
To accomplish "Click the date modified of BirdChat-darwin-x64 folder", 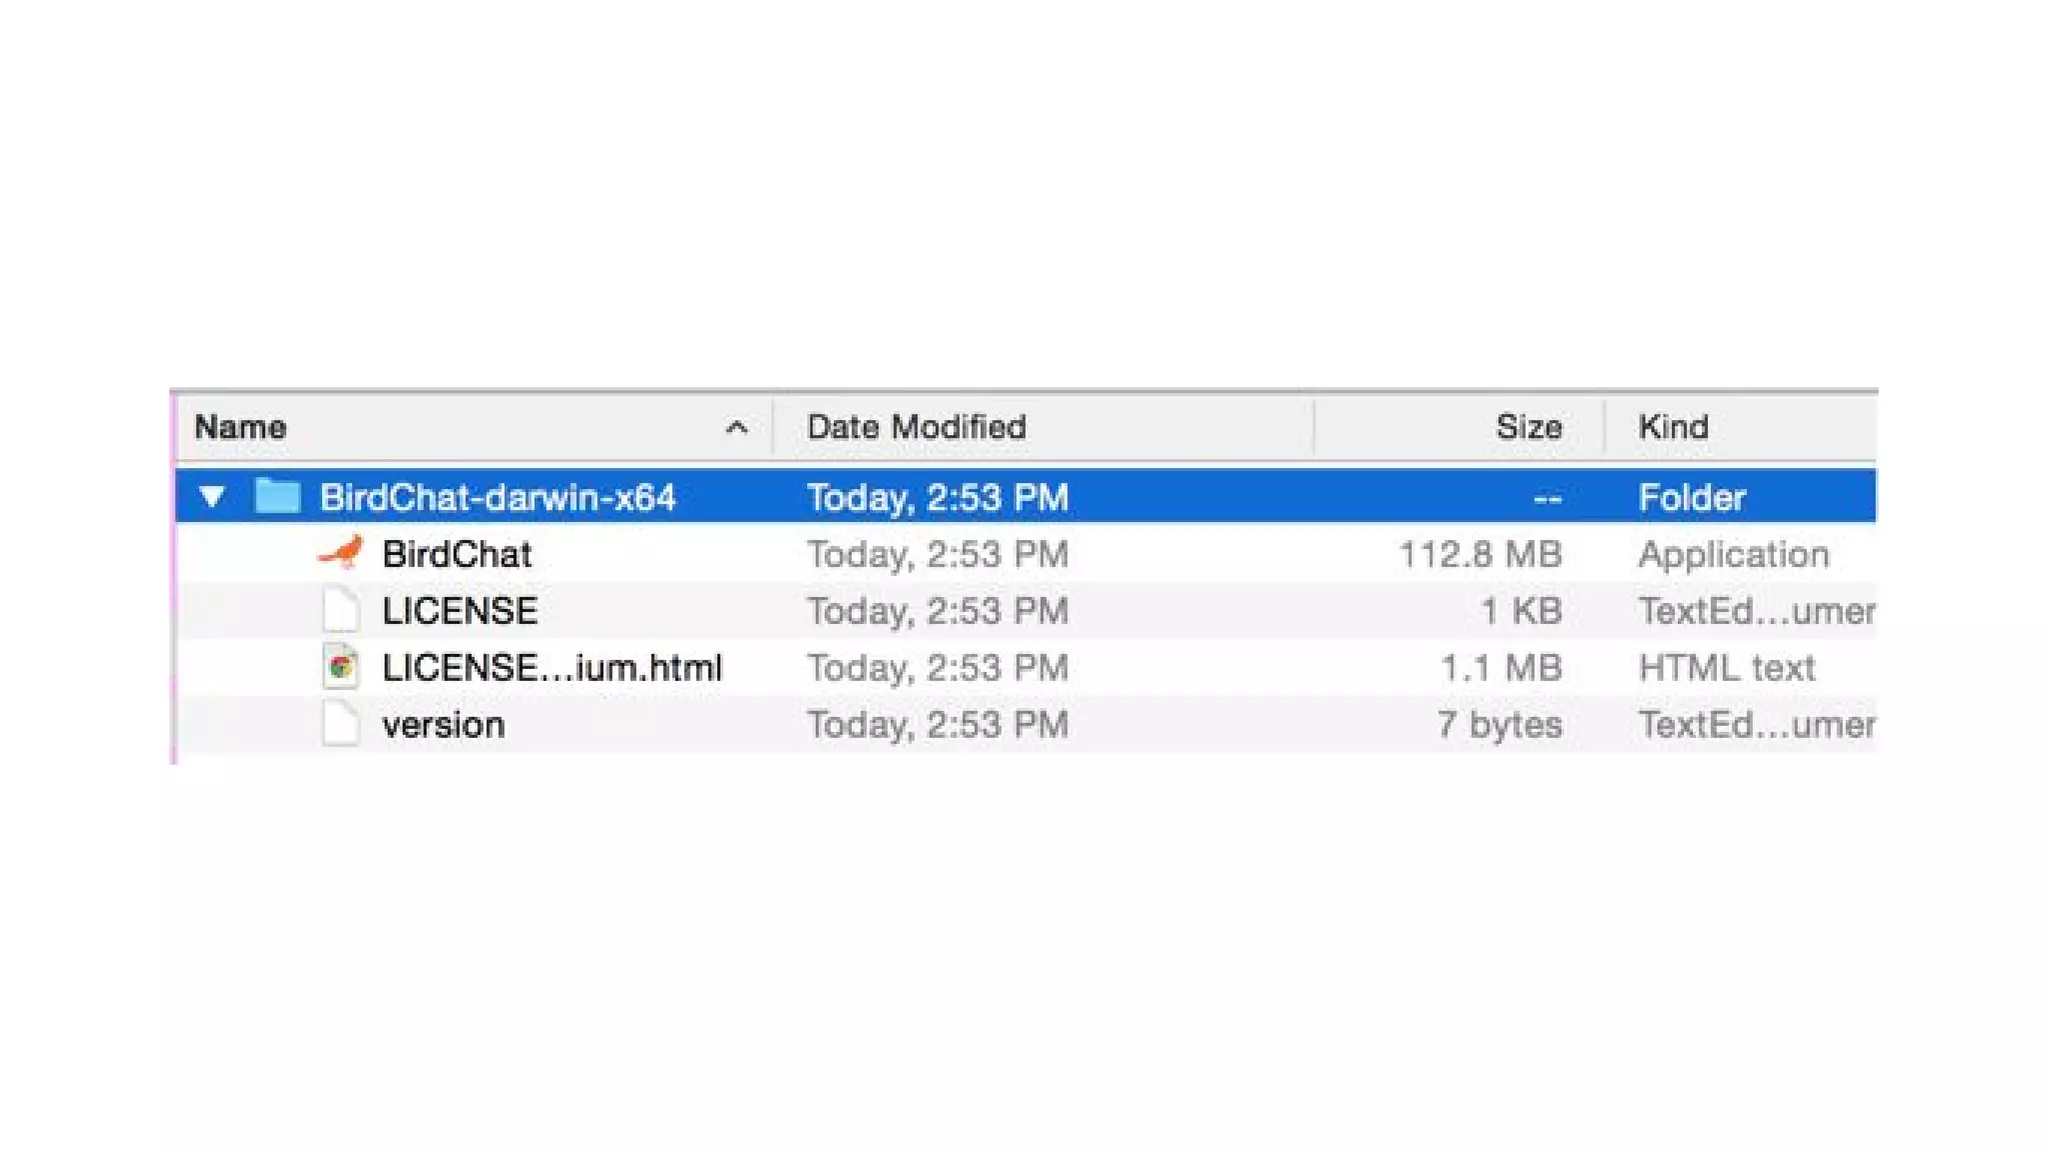I will (x=938, y=497).
